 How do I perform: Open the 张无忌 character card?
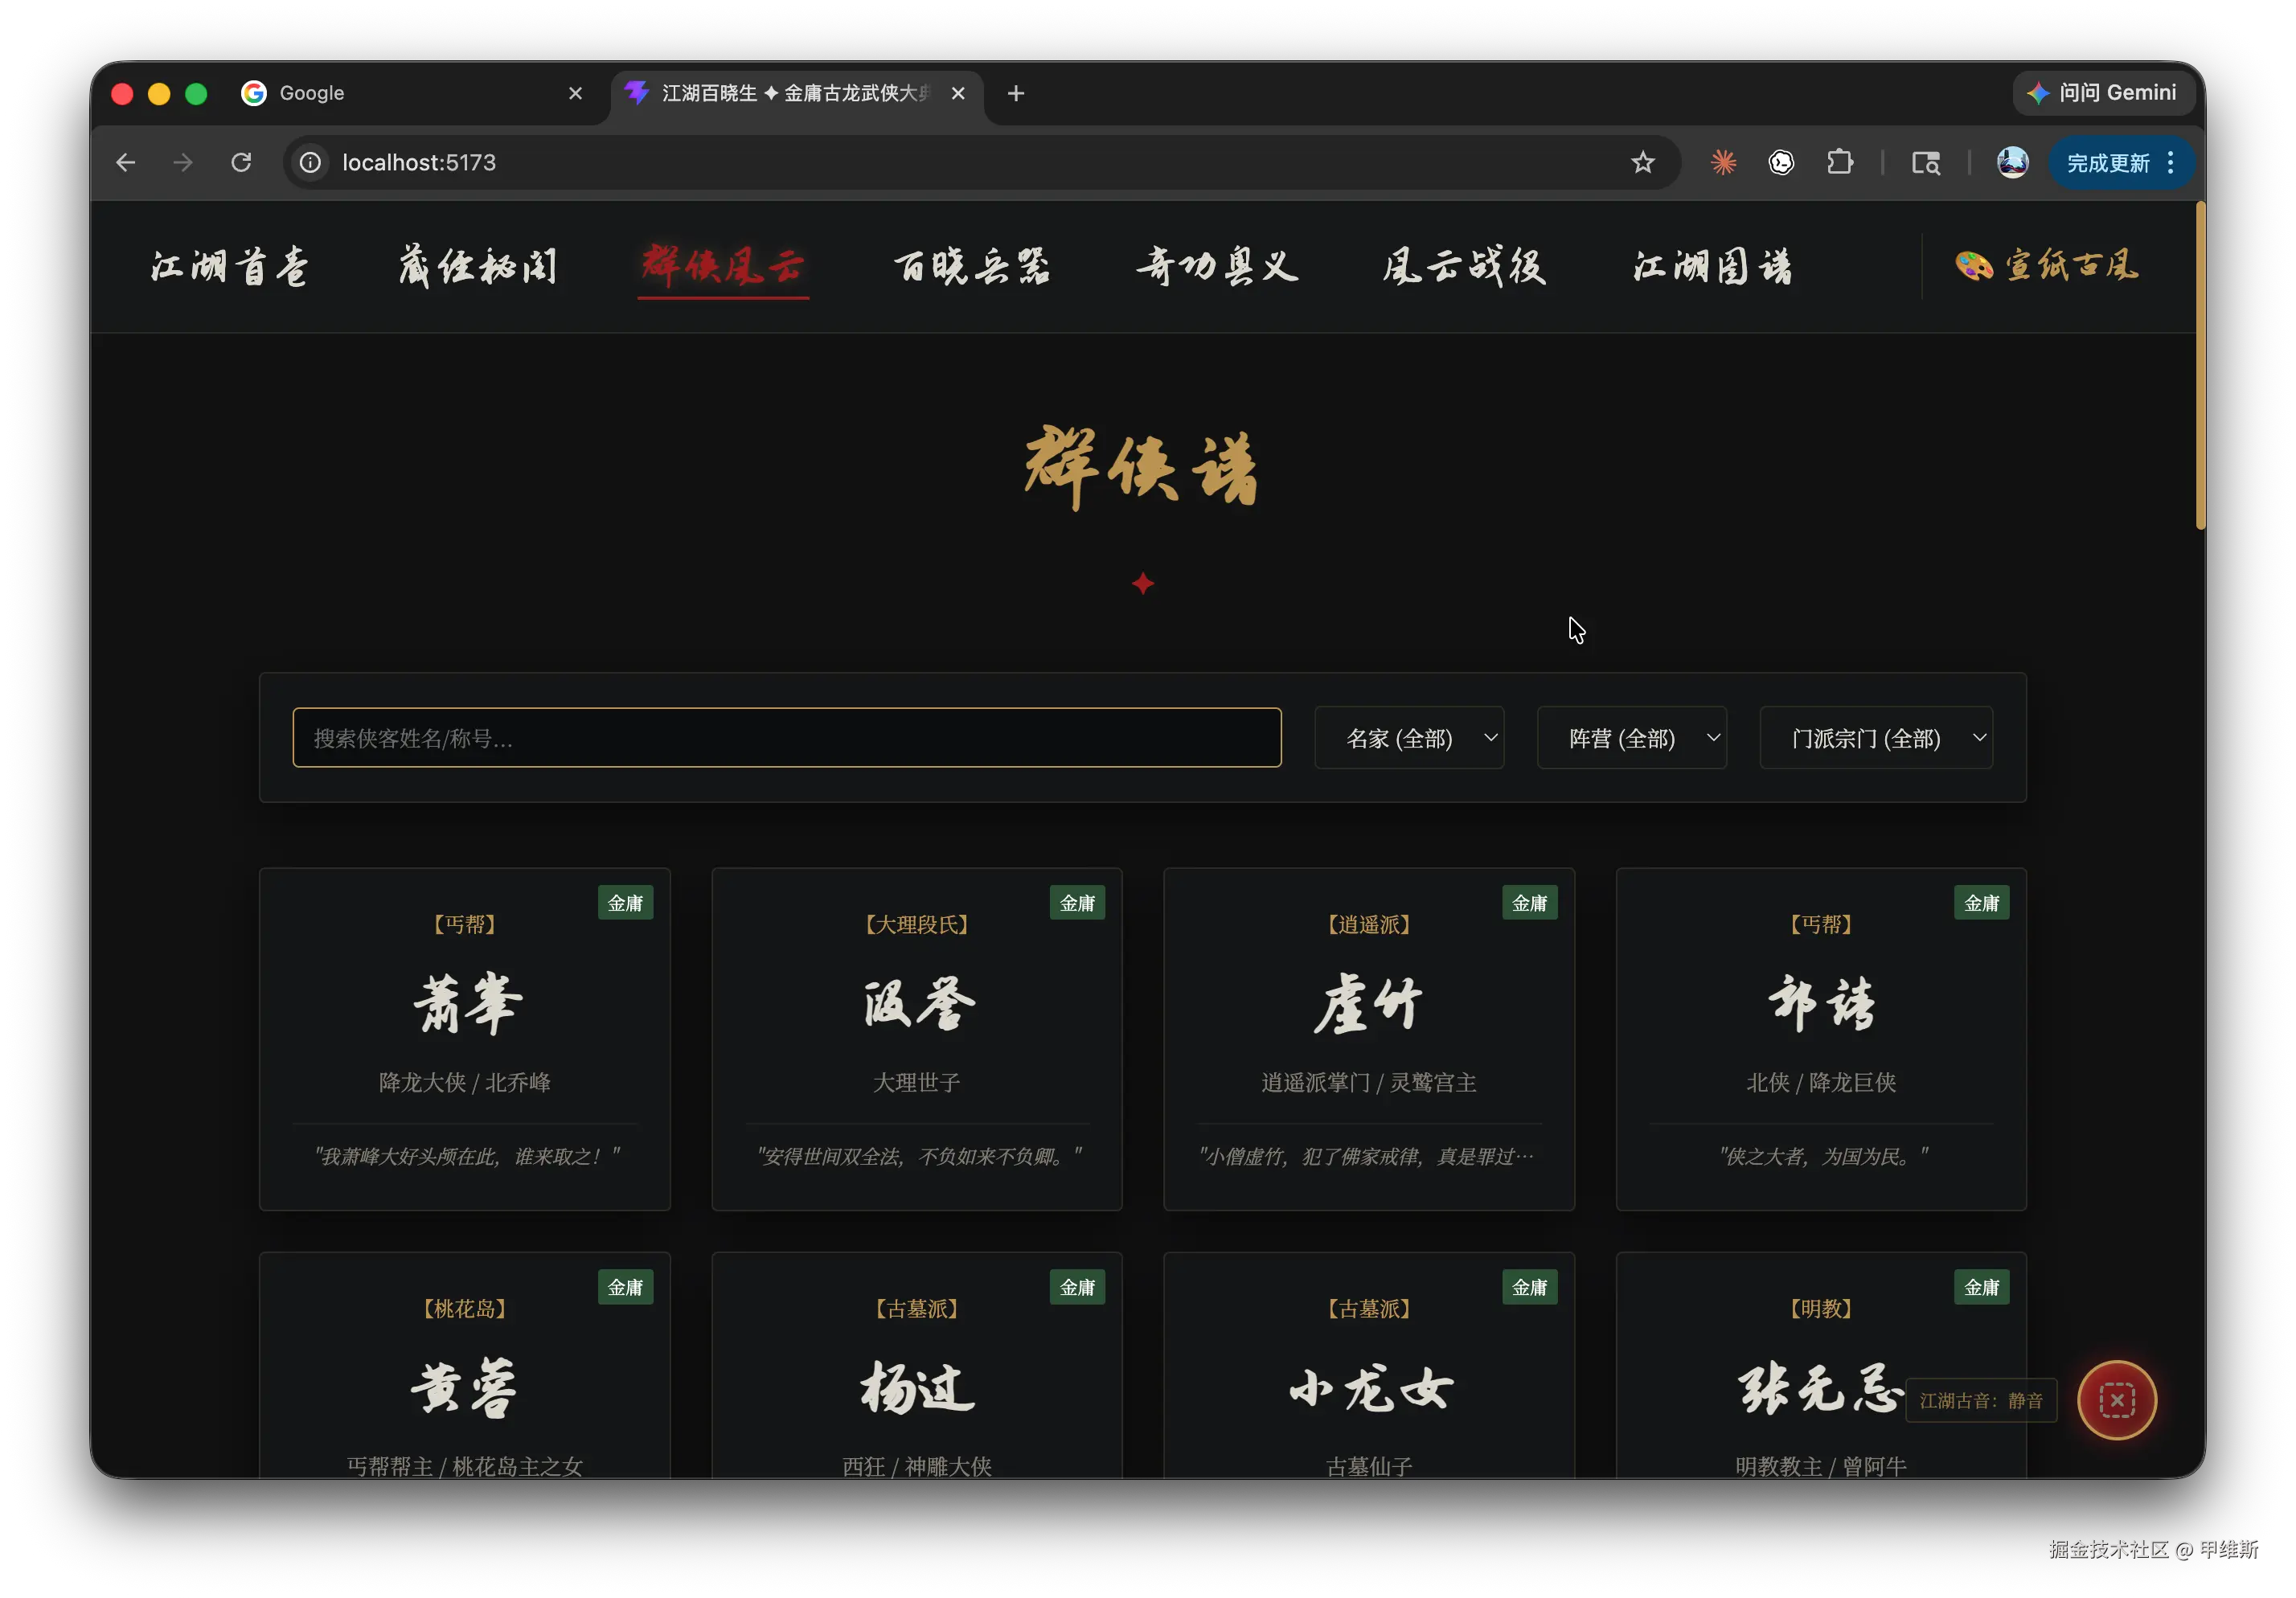tap(1821, 1366)
